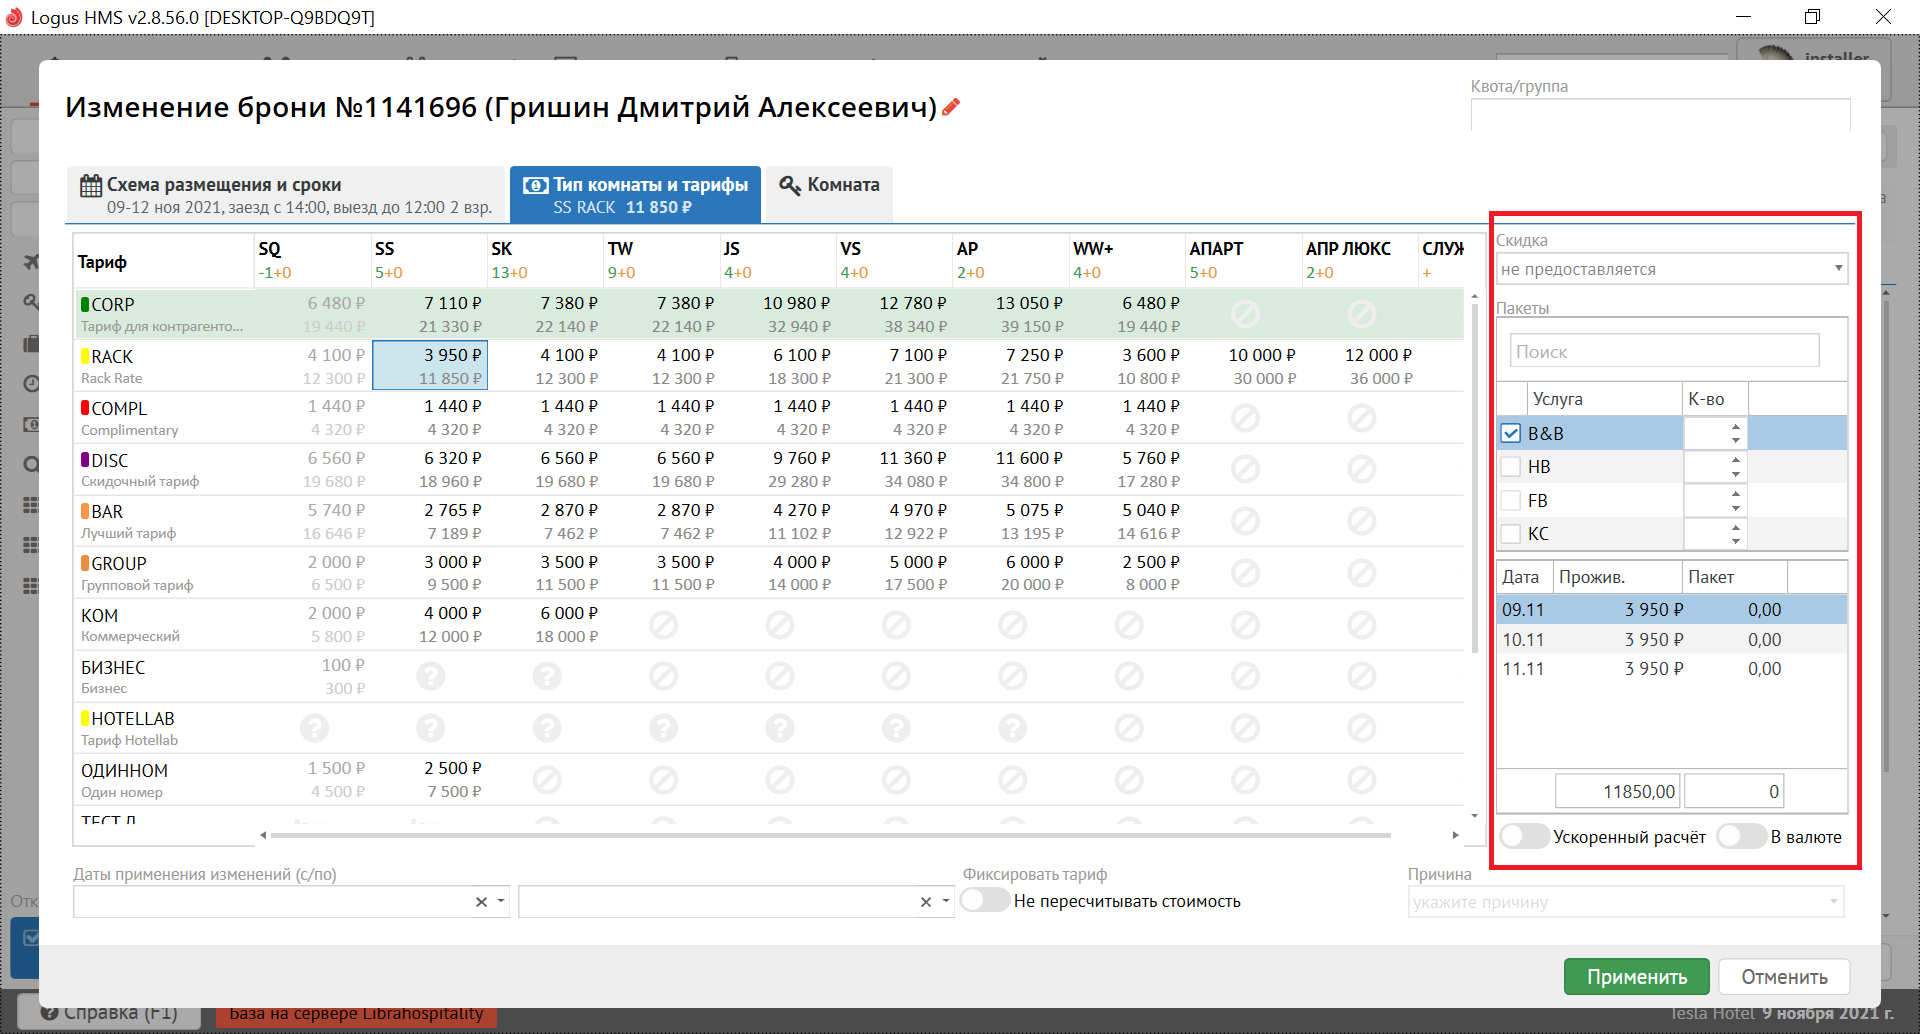Click the key icon on the Комната tab
The image size is (1920, 1034).
790,185
